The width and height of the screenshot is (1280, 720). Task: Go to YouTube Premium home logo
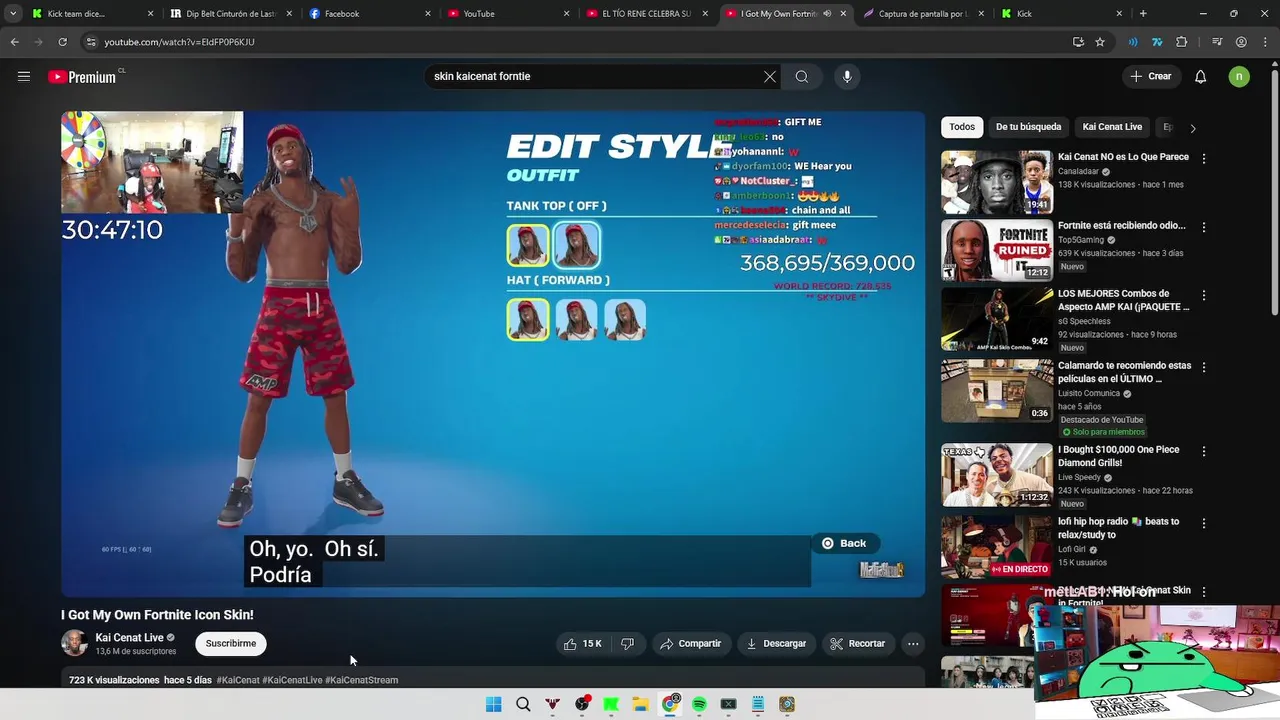point(85,77)
